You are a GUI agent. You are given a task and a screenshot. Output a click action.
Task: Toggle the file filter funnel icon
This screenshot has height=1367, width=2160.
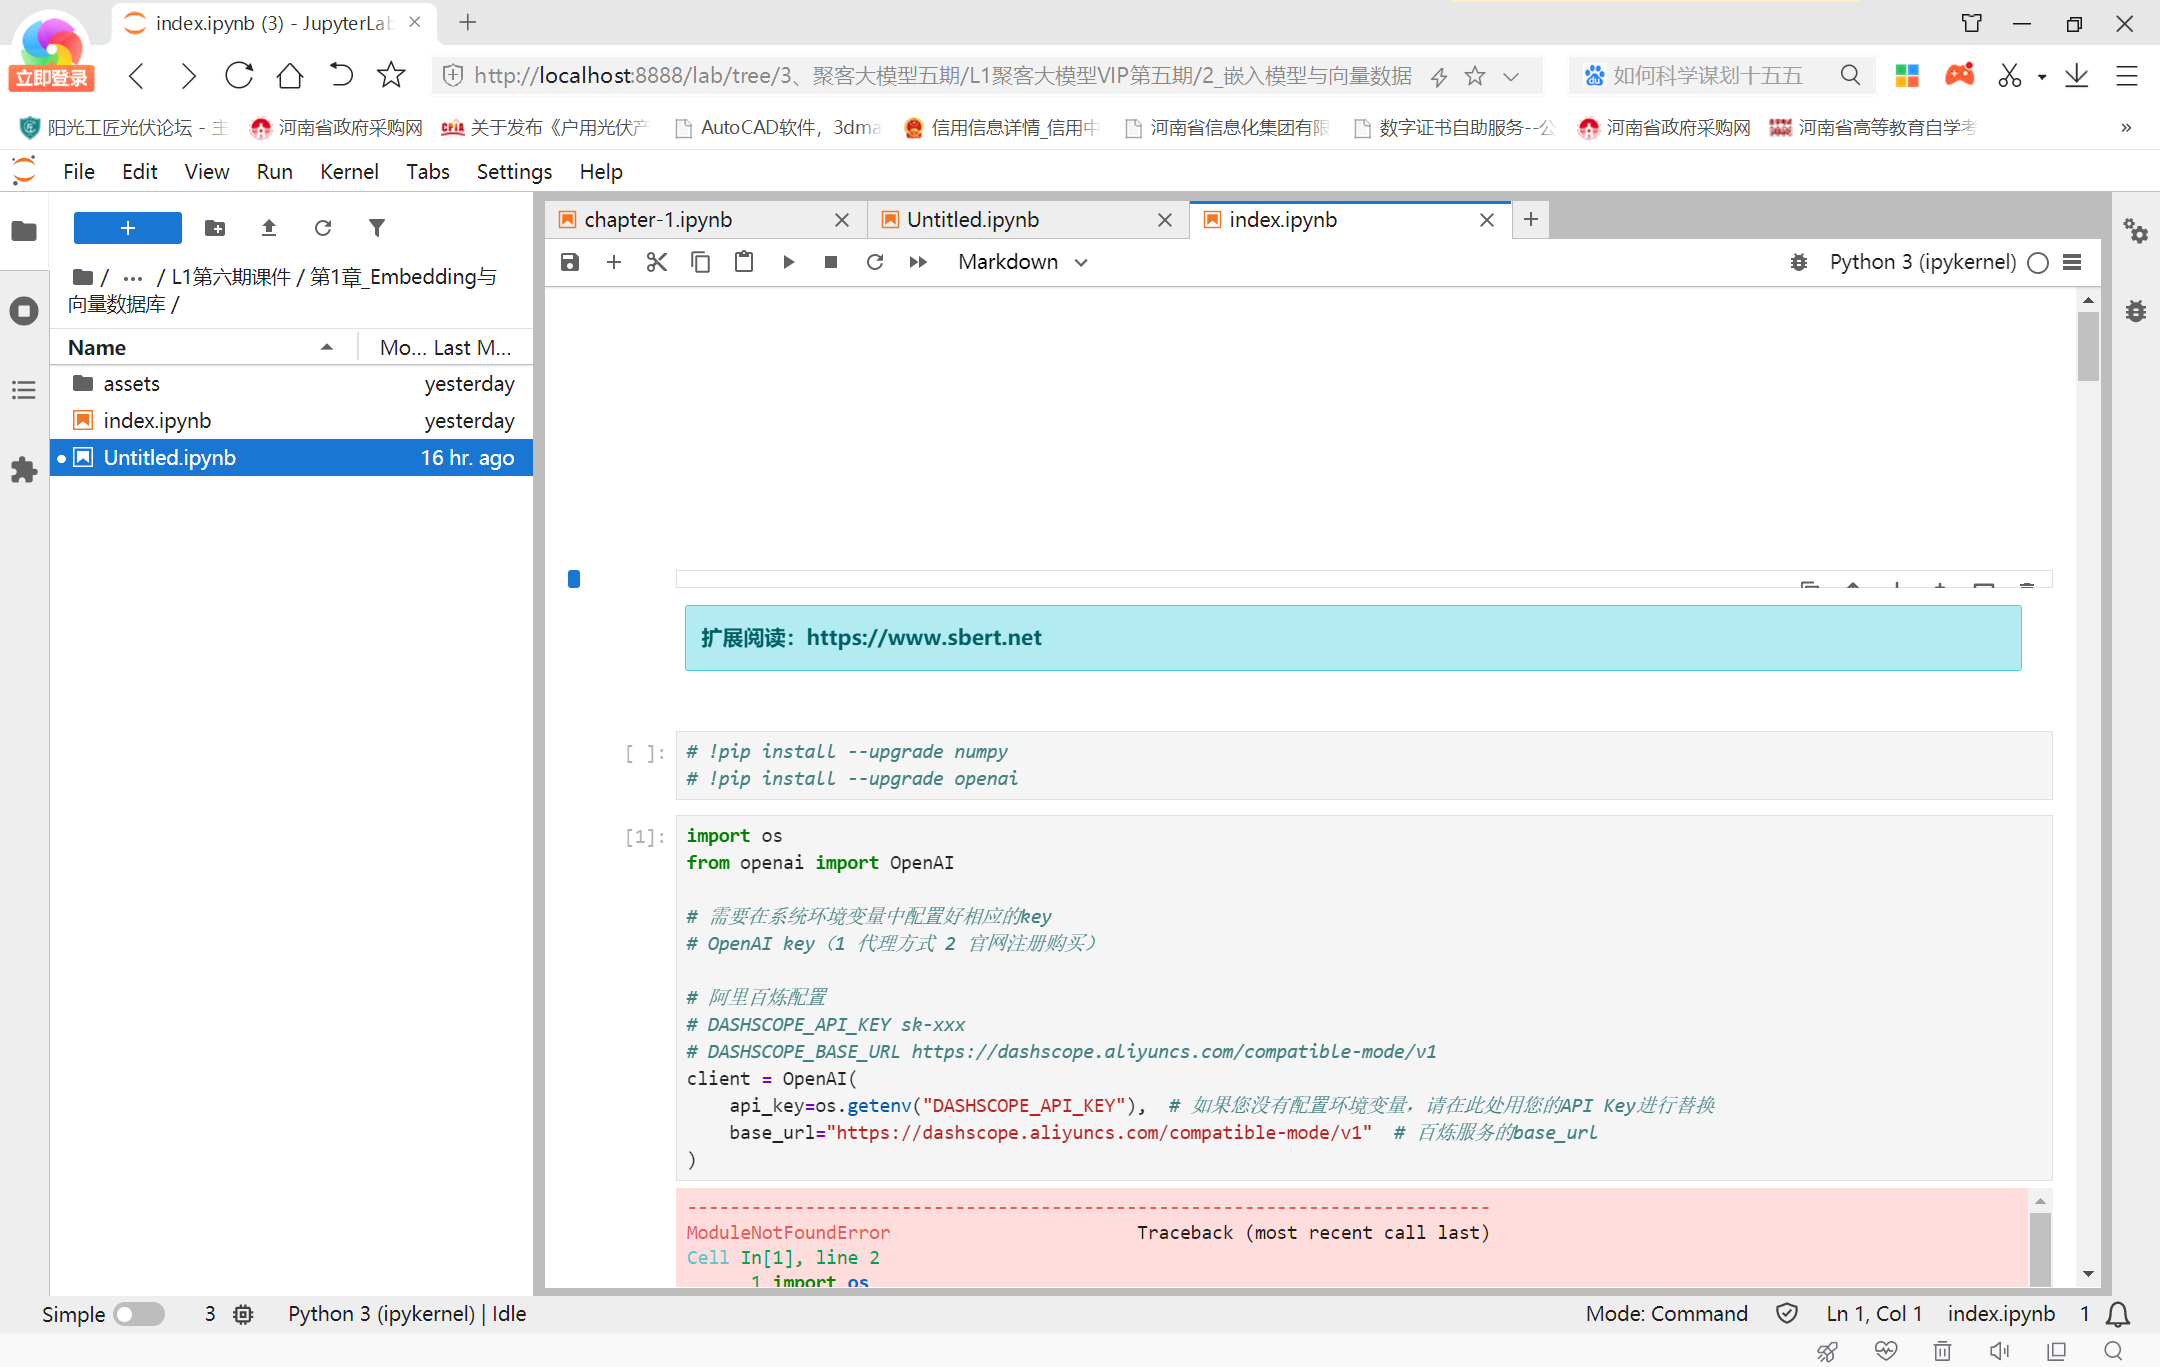376,228
